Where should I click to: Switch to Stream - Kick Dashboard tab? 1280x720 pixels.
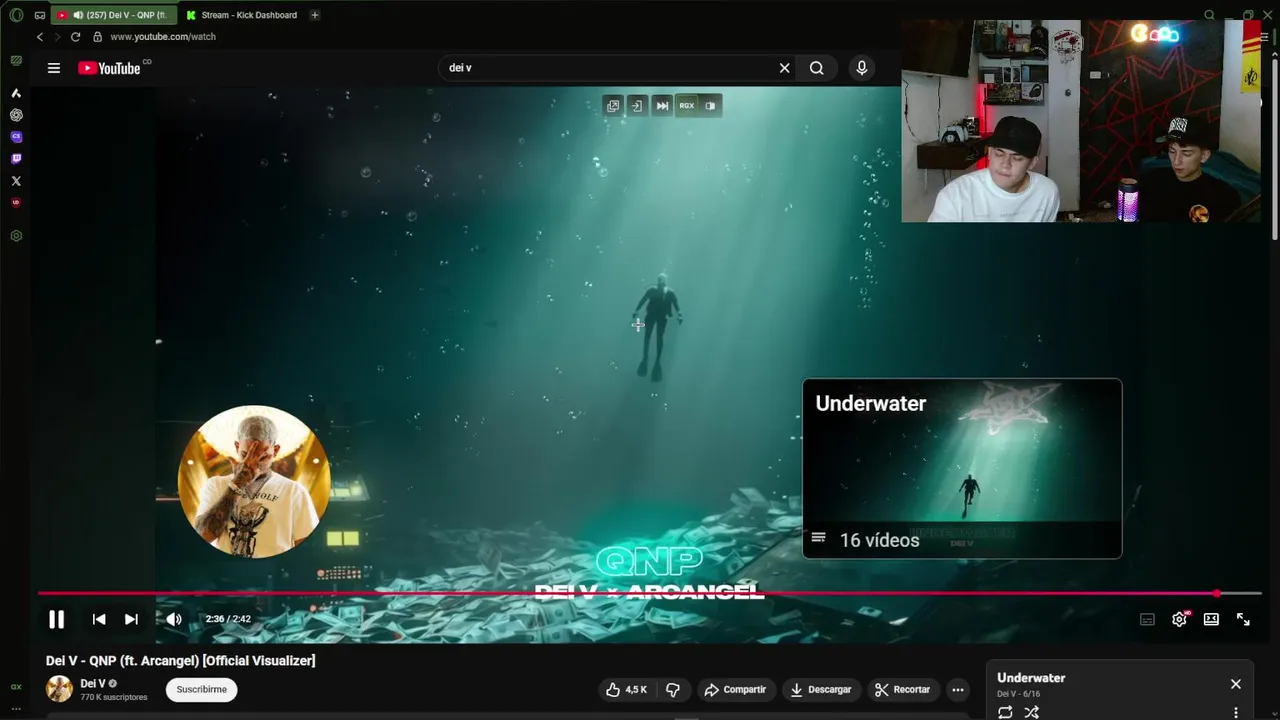[x=241, y=15]
